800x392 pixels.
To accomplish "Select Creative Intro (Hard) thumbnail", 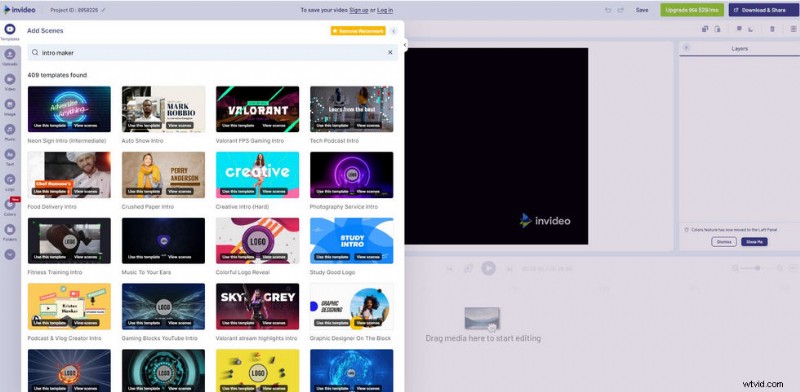I will coord(257,175).
